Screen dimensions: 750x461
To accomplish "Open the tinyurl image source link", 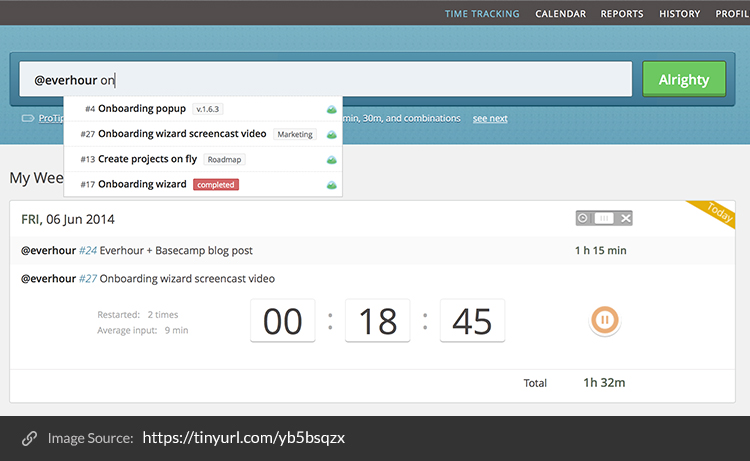I will (243, 438).
